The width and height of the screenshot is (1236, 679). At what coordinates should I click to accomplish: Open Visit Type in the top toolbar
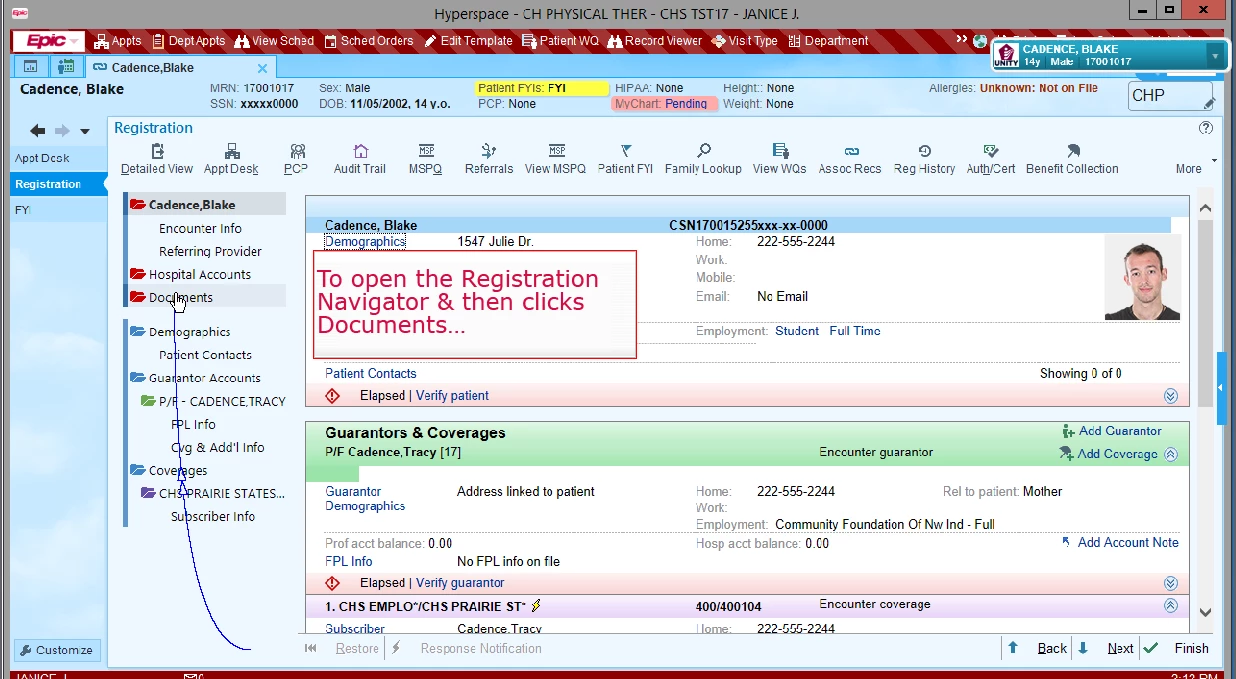click(x=745, y=41)
